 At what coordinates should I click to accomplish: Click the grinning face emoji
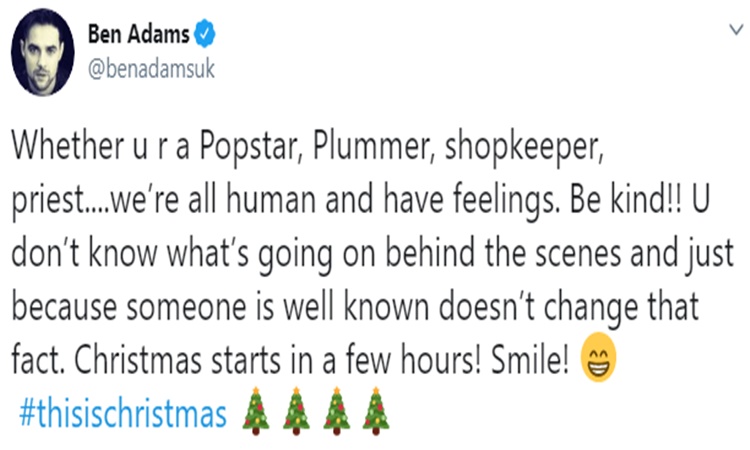click(599, 368)
